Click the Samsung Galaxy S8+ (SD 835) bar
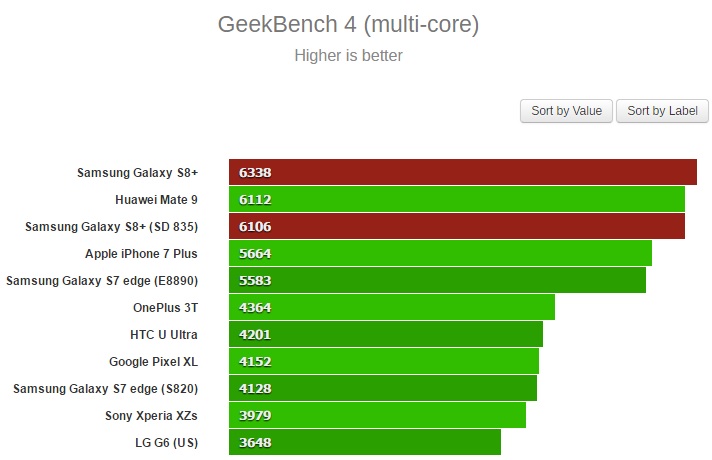Viewport: 712px width, 460px height. coord(456,226)
